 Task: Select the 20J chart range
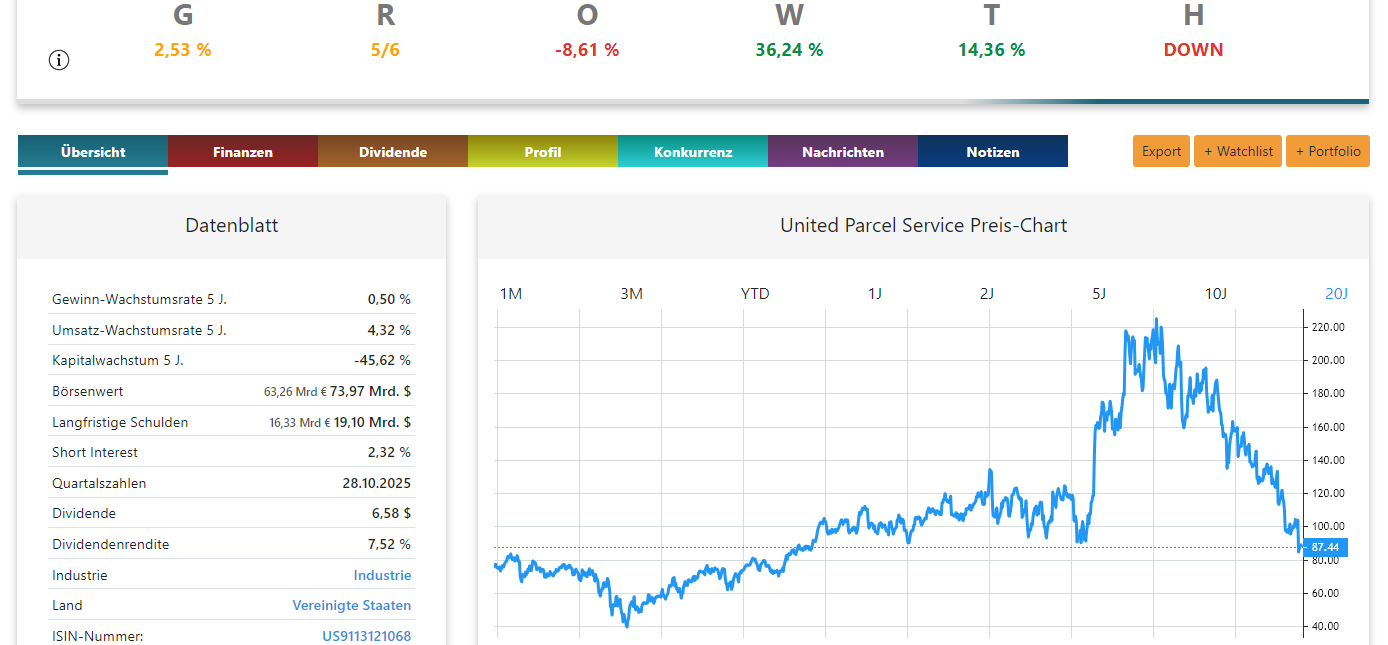pos(1337,293)
